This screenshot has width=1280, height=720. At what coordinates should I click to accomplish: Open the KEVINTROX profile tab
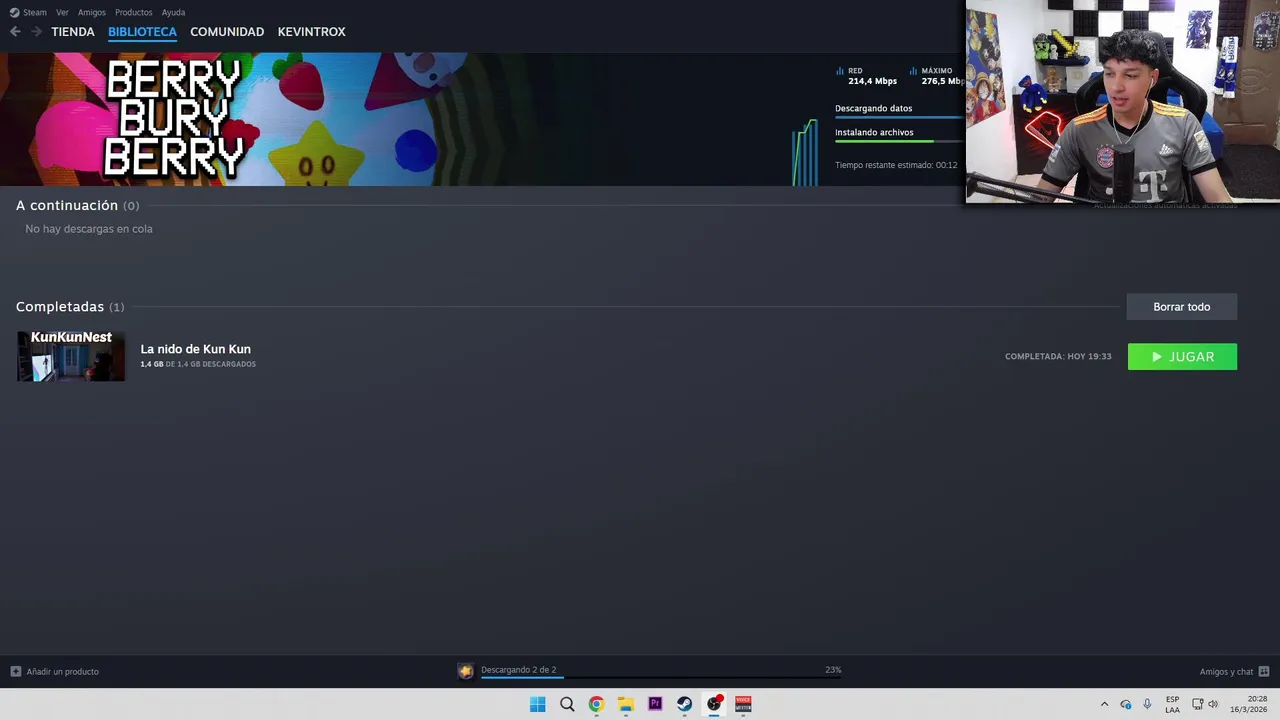[x=311, y=32]
